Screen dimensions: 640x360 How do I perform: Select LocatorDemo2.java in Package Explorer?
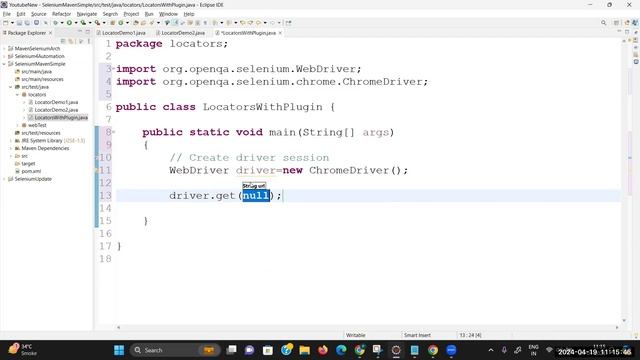[56, 110]
